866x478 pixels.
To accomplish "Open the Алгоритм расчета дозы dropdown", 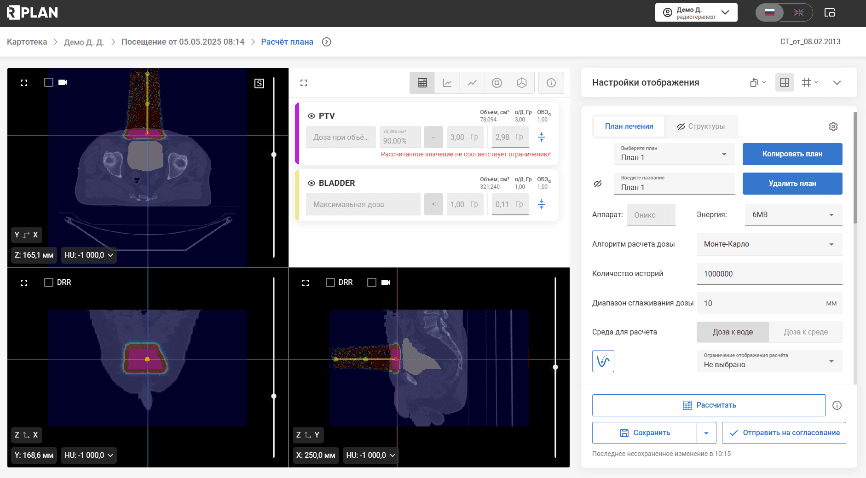I will pyautogui.click(x=769, y=244).
